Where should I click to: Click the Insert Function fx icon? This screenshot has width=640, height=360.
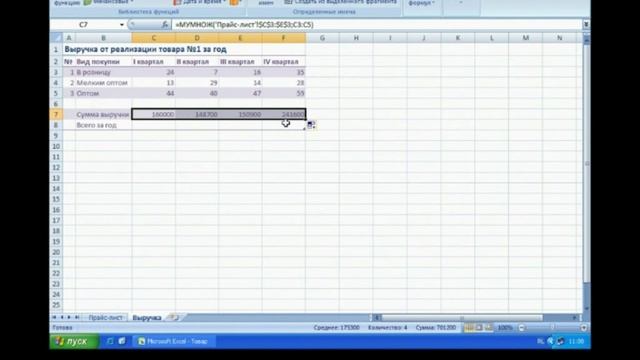coord(164,24)
